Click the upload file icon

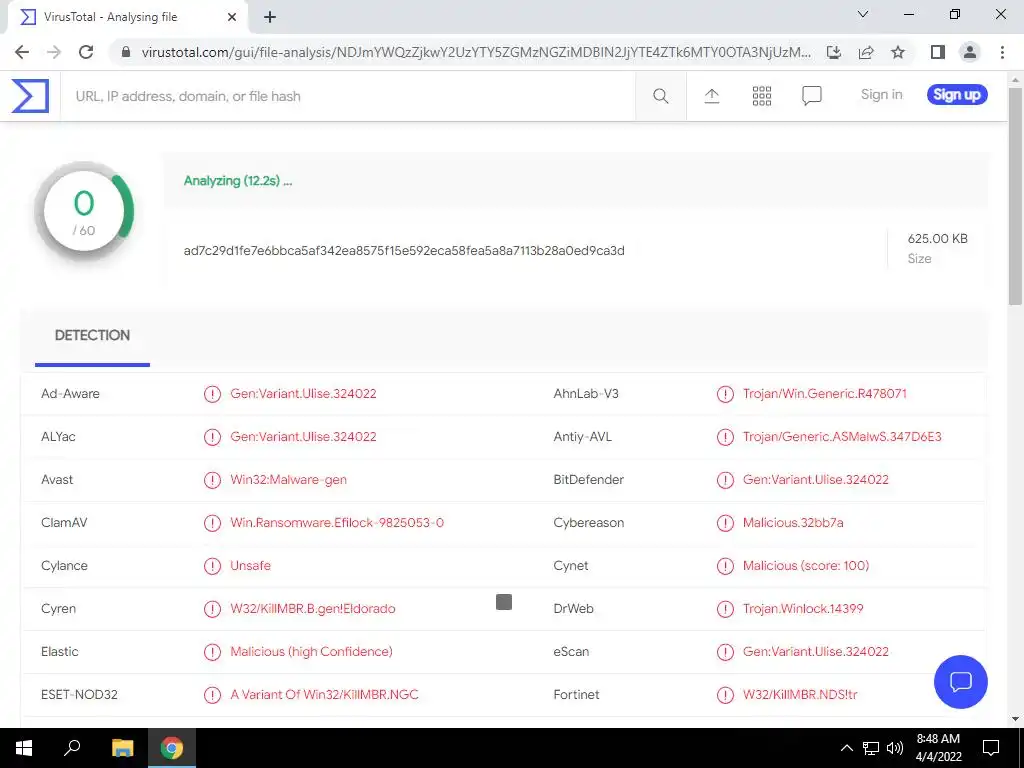712,96
